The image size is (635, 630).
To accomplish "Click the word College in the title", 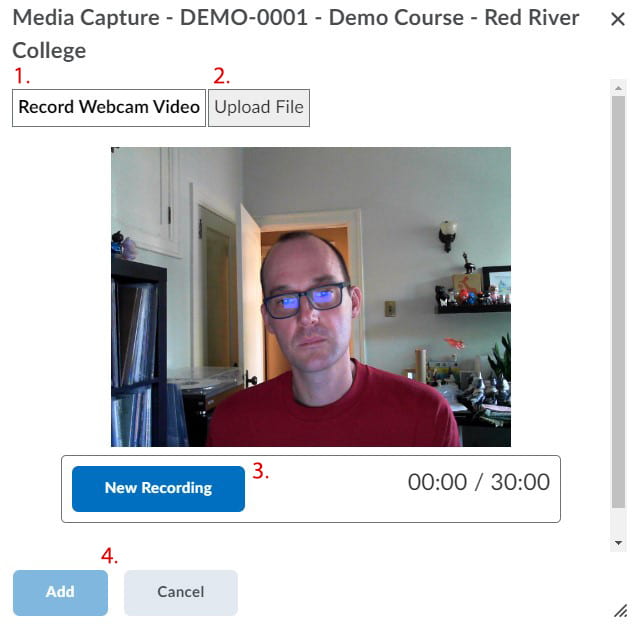I will (x=49, y=51).
